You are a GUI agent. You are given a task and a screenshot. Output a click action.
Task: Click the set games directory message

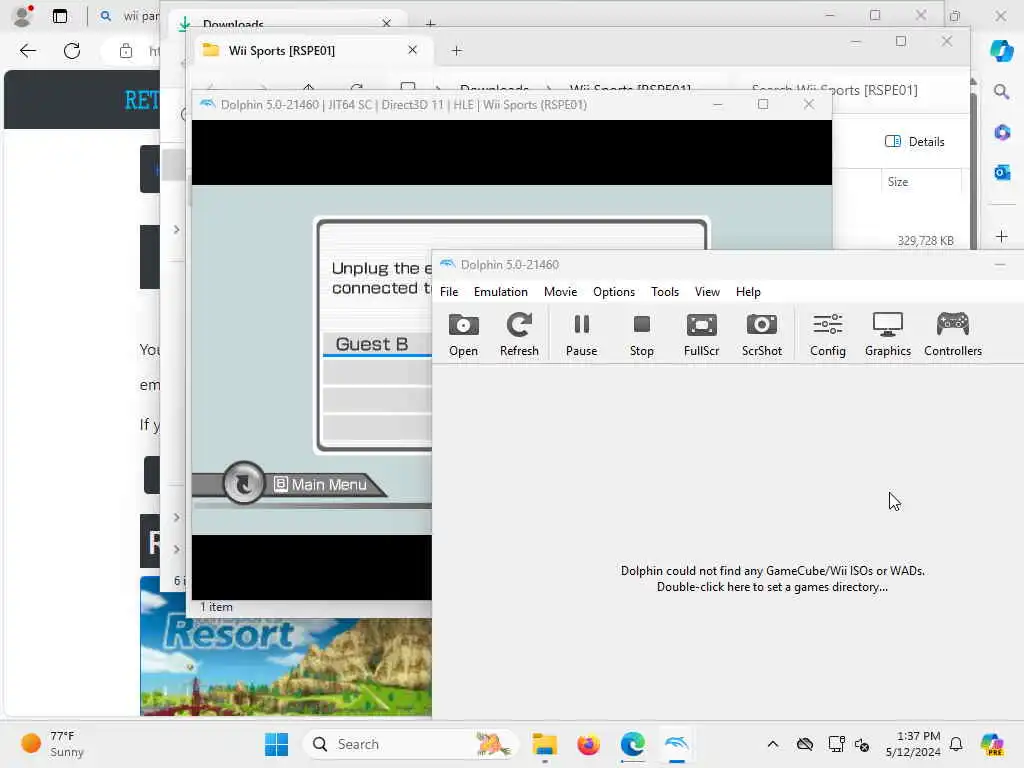(x=773, y=579)
